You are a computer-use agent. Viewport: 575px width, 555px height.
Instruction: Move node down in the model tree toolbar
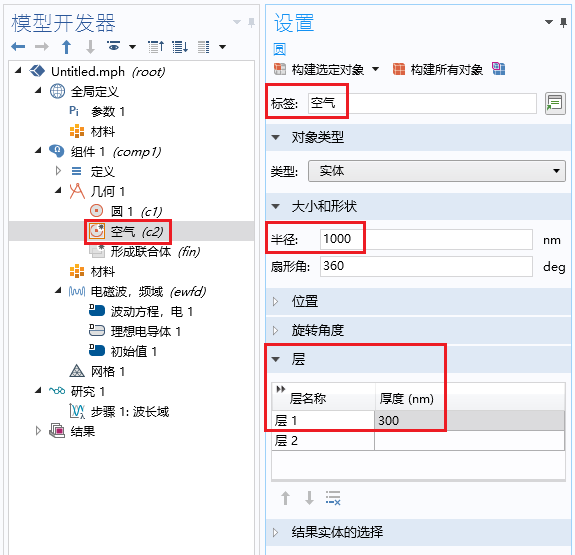coord(90,47)
